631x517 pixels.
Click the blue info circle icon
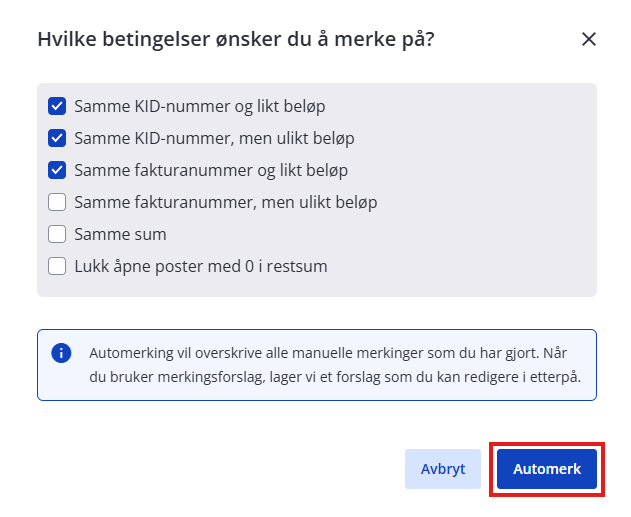tap(61, 353)
